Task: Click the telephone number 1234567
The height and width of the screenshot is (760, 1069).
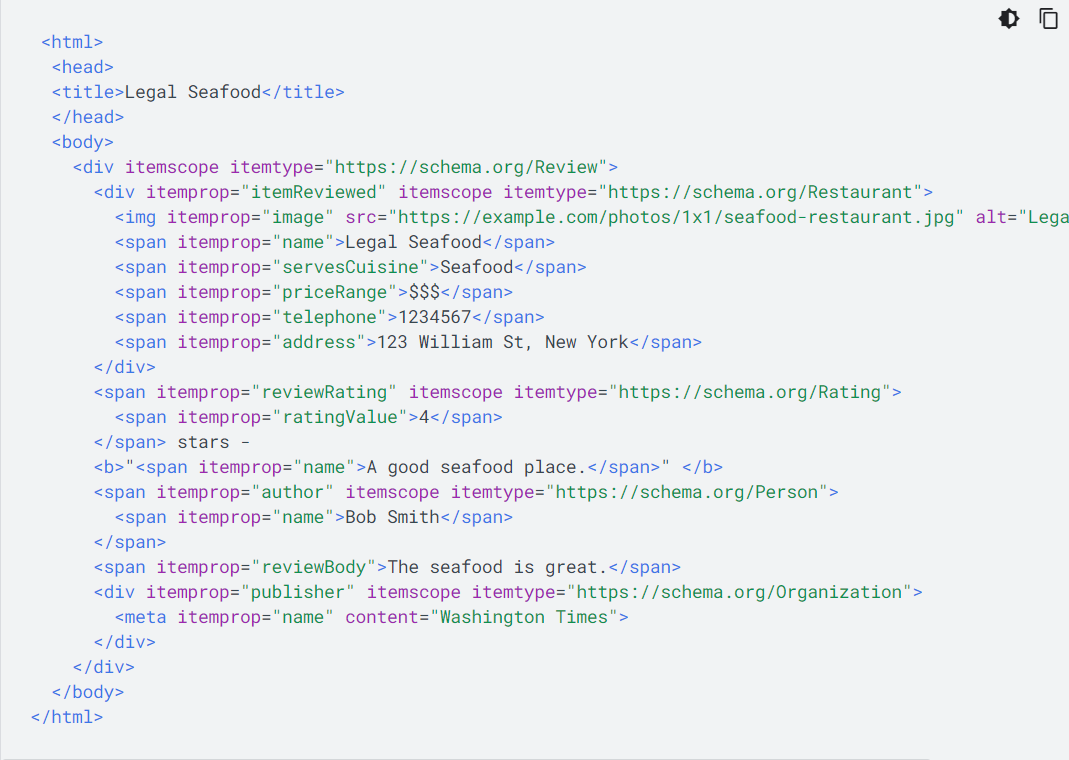Action: pos(434,317)
